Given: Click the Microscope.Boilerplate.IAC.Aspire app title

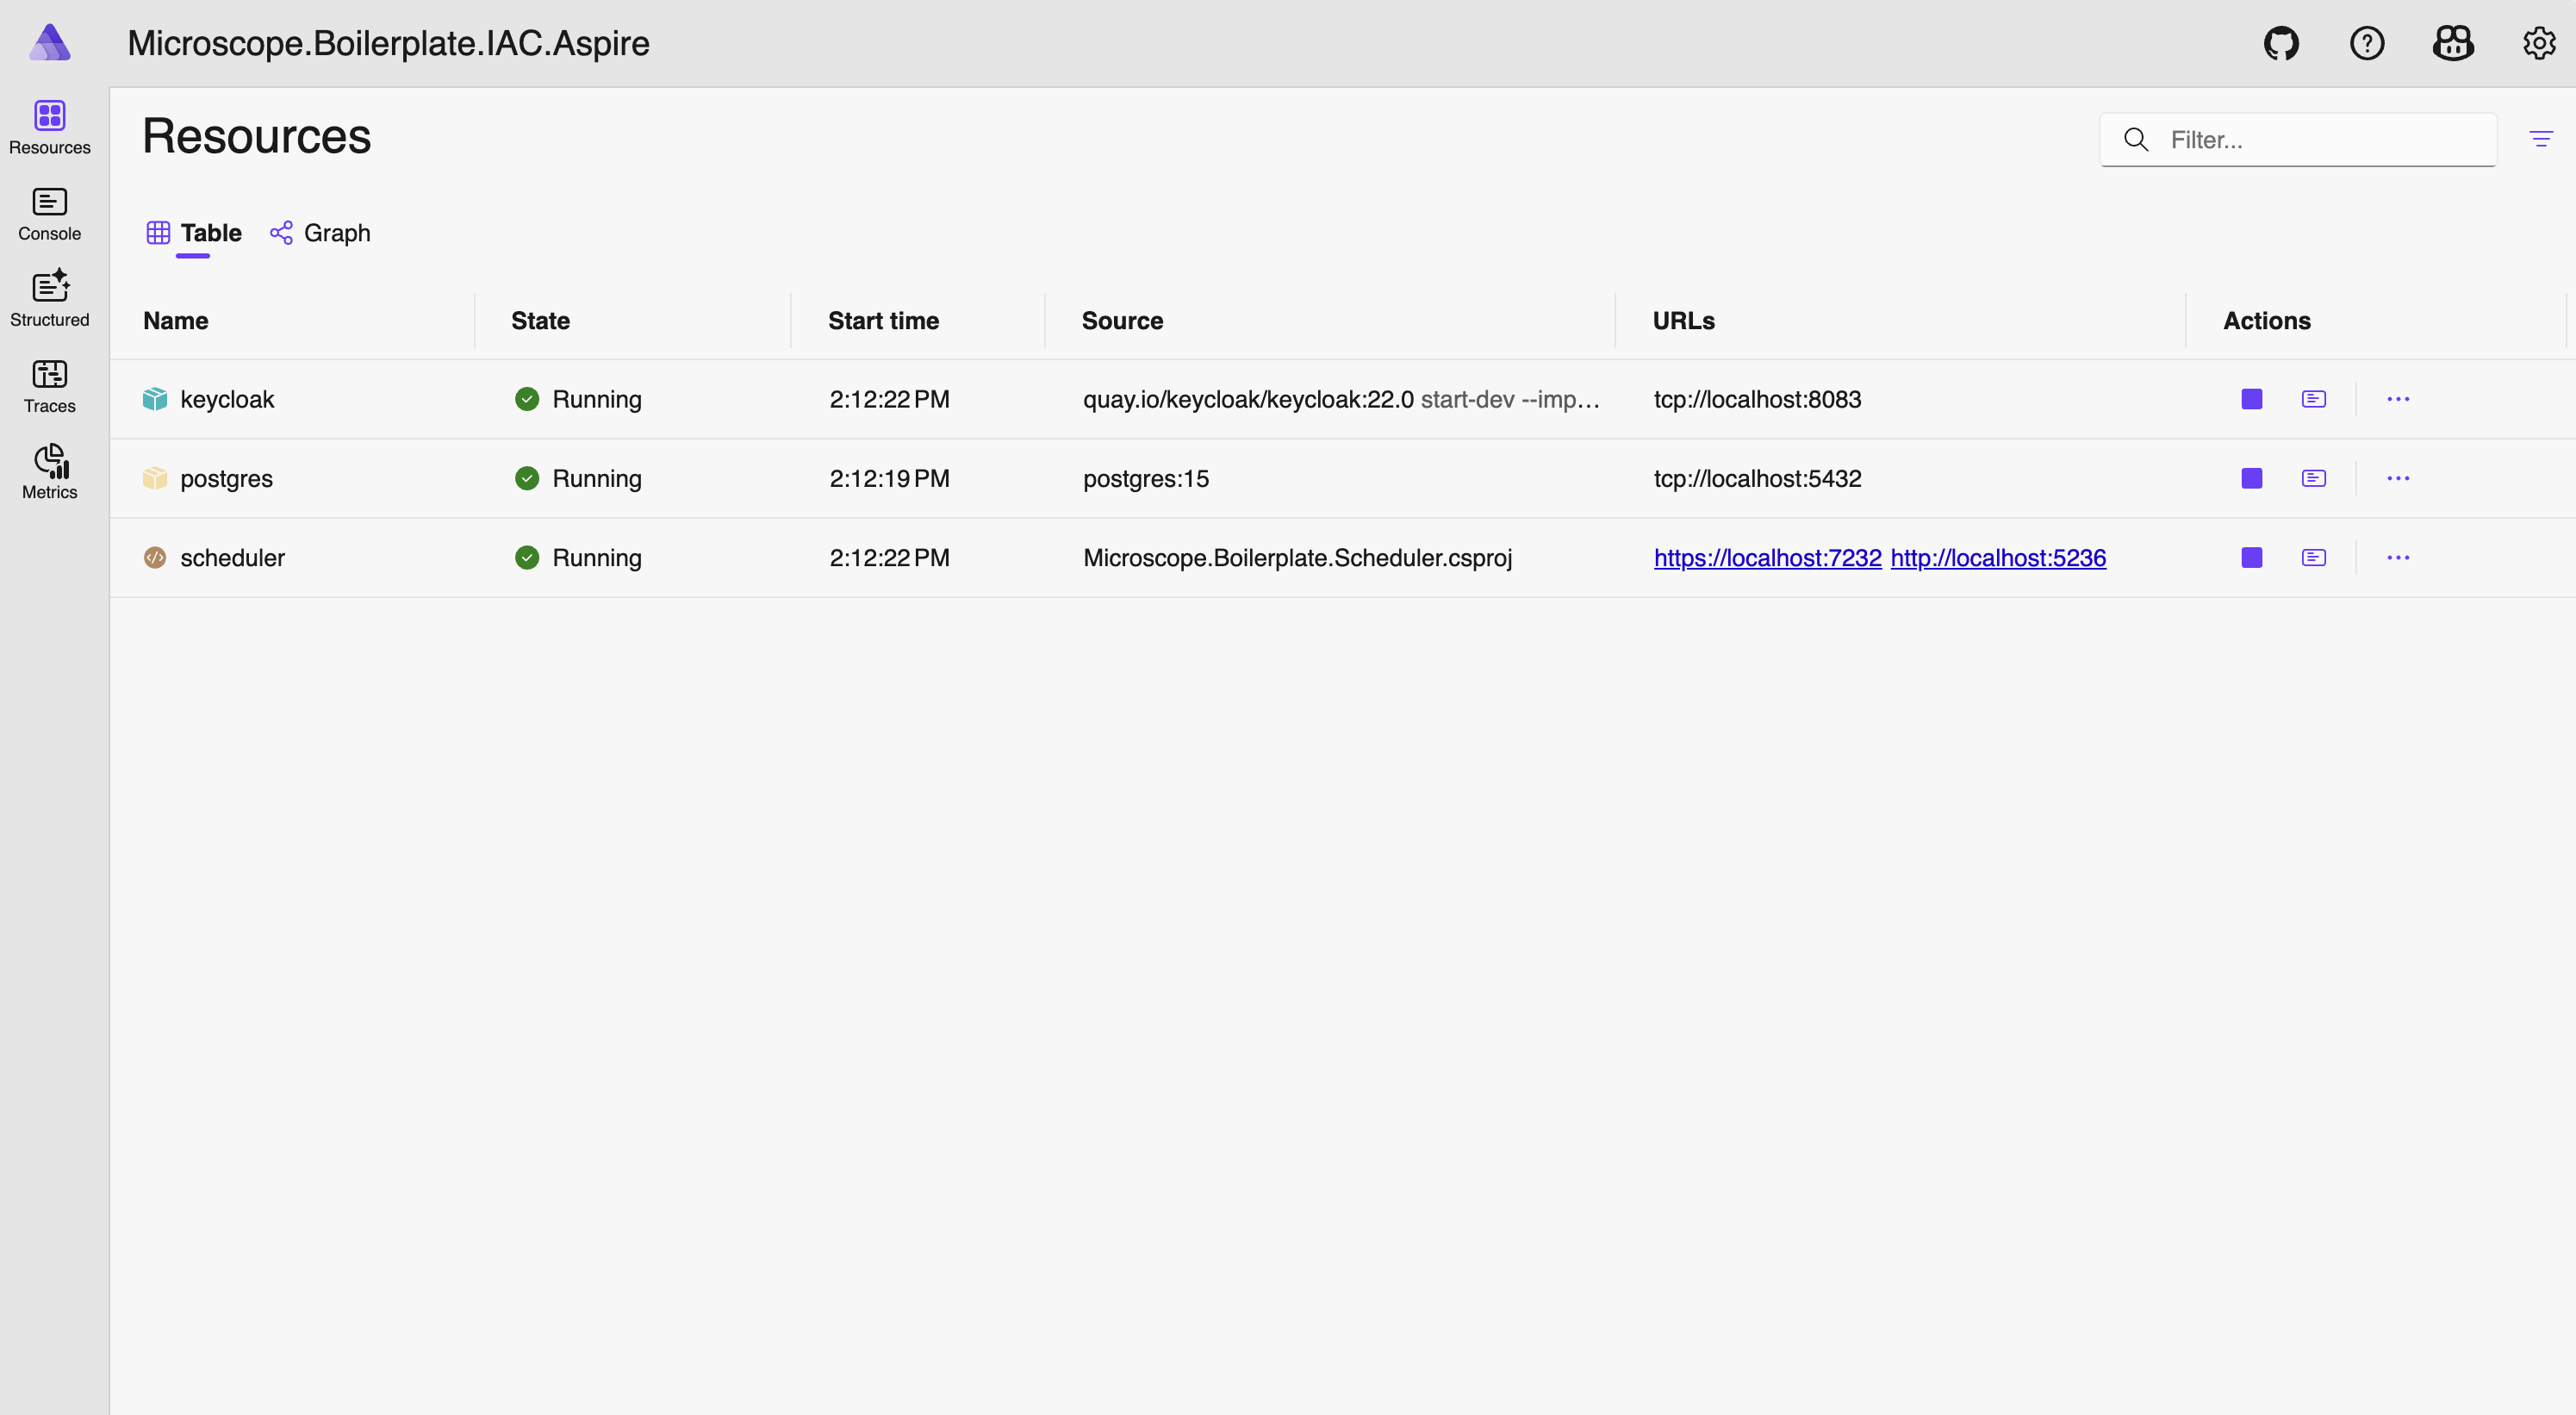Looking at the screenshot, I should click(388, 43).
